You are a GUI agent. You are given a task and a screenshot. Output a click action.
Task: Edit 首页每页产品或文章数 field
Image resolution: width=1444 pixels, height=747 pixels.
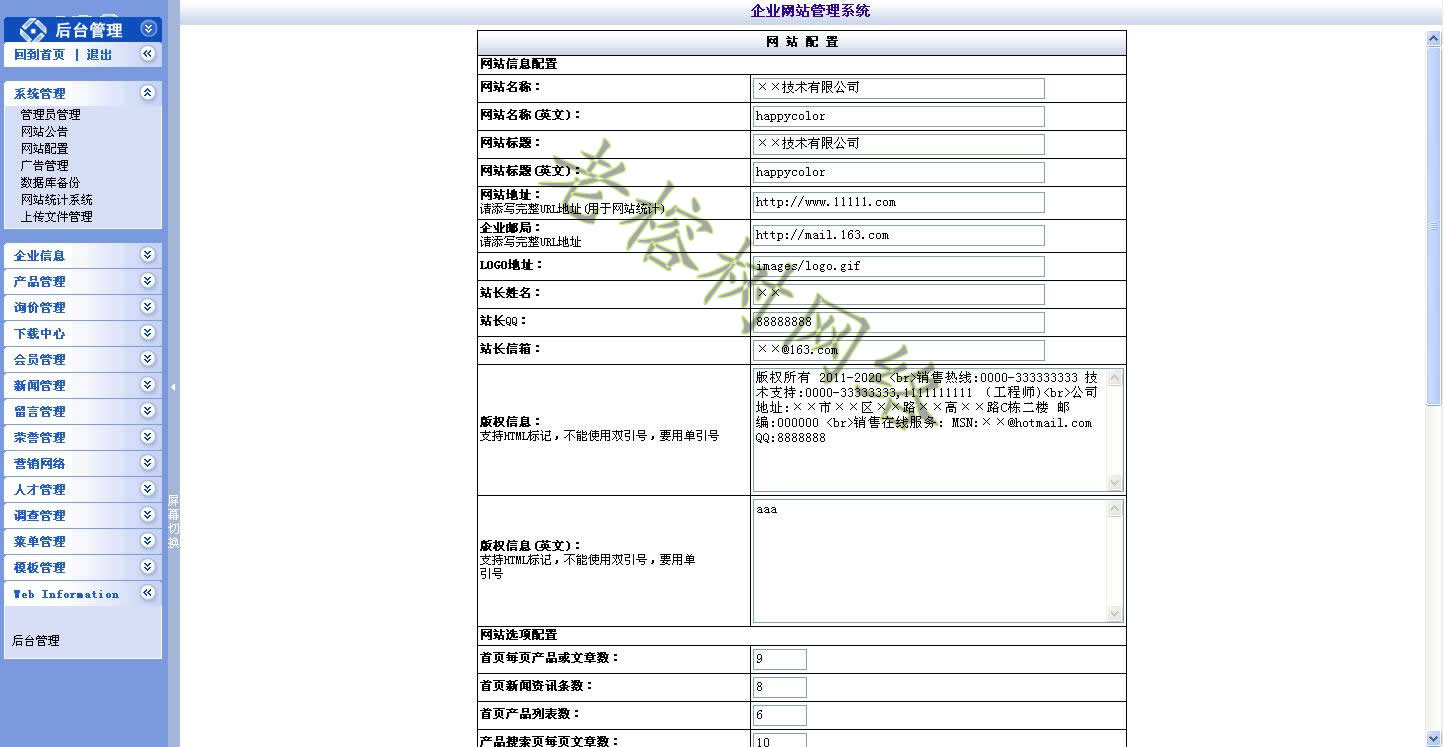(779, 659)
